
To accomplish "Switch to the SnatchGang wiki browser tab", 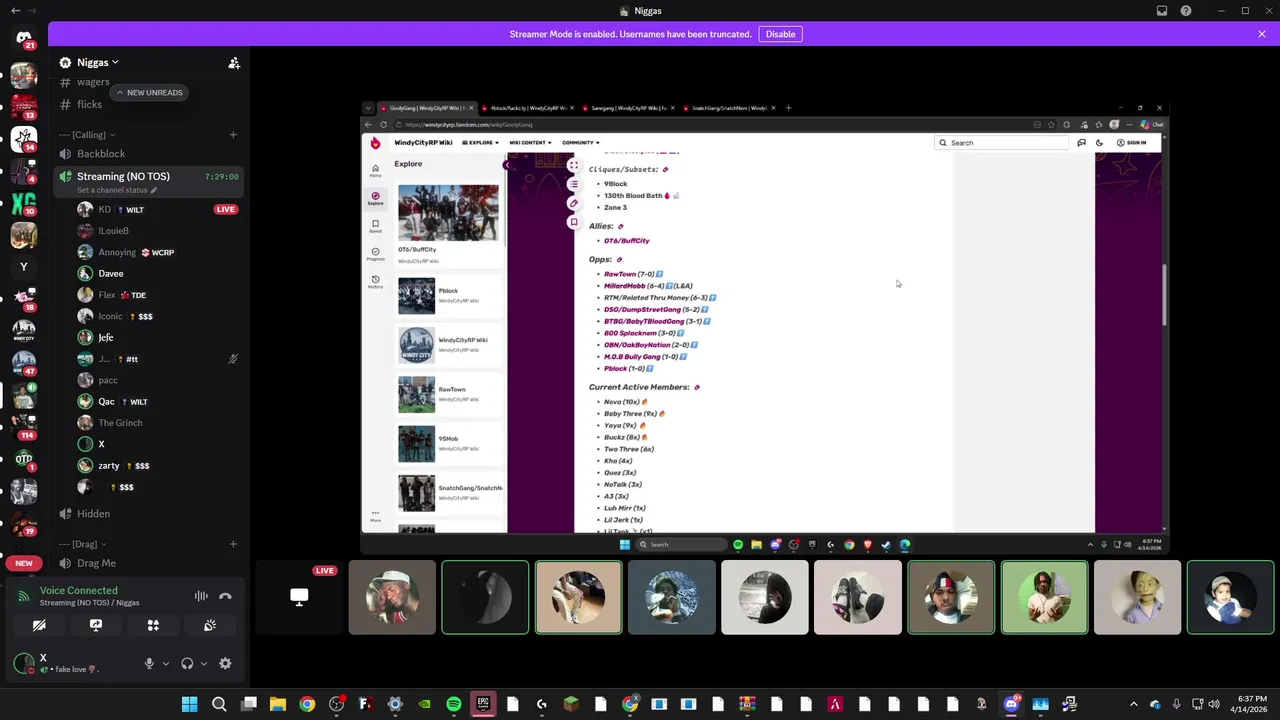I will [729, 108].
